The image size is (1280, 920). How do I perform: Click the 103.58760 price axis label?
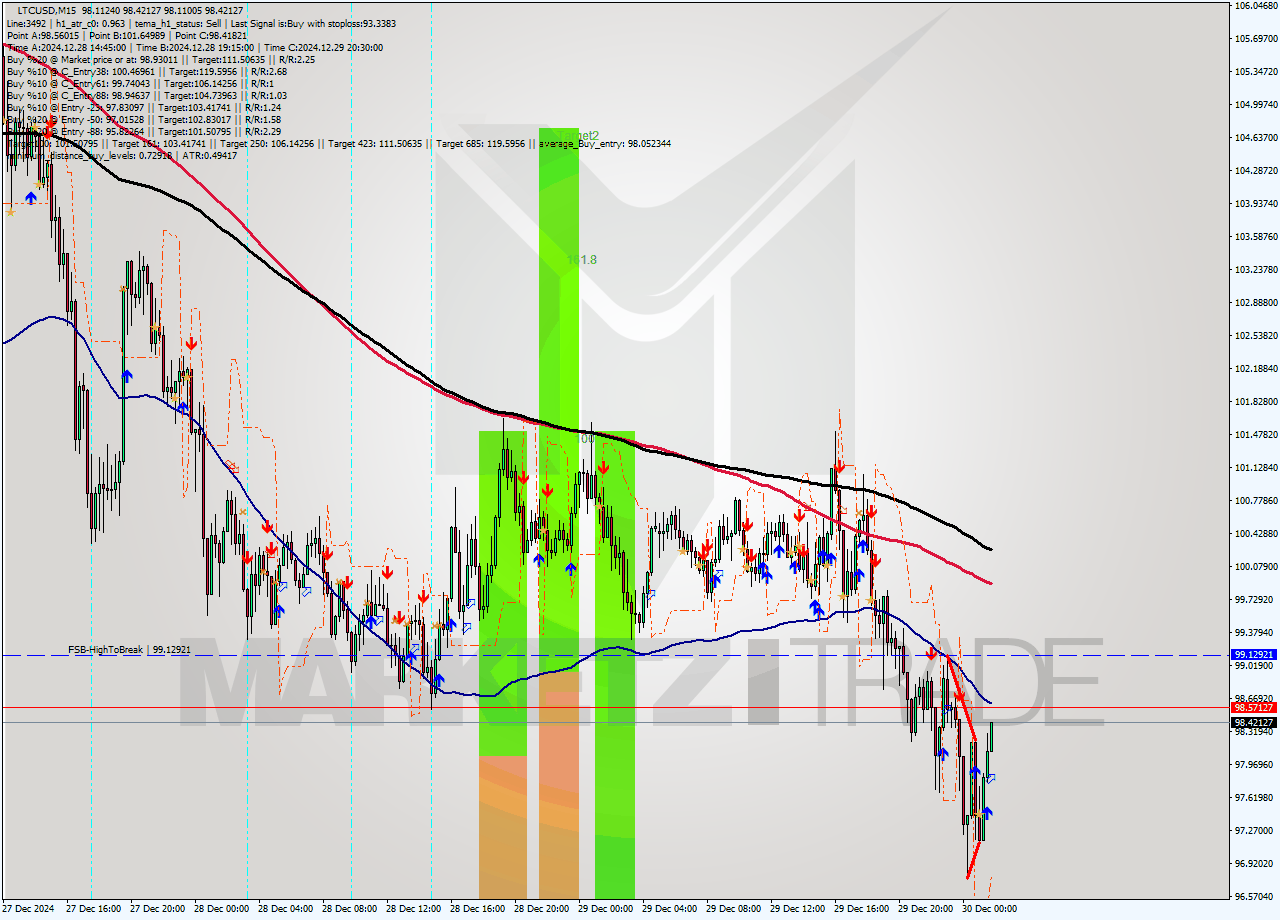pos(1255,236)
